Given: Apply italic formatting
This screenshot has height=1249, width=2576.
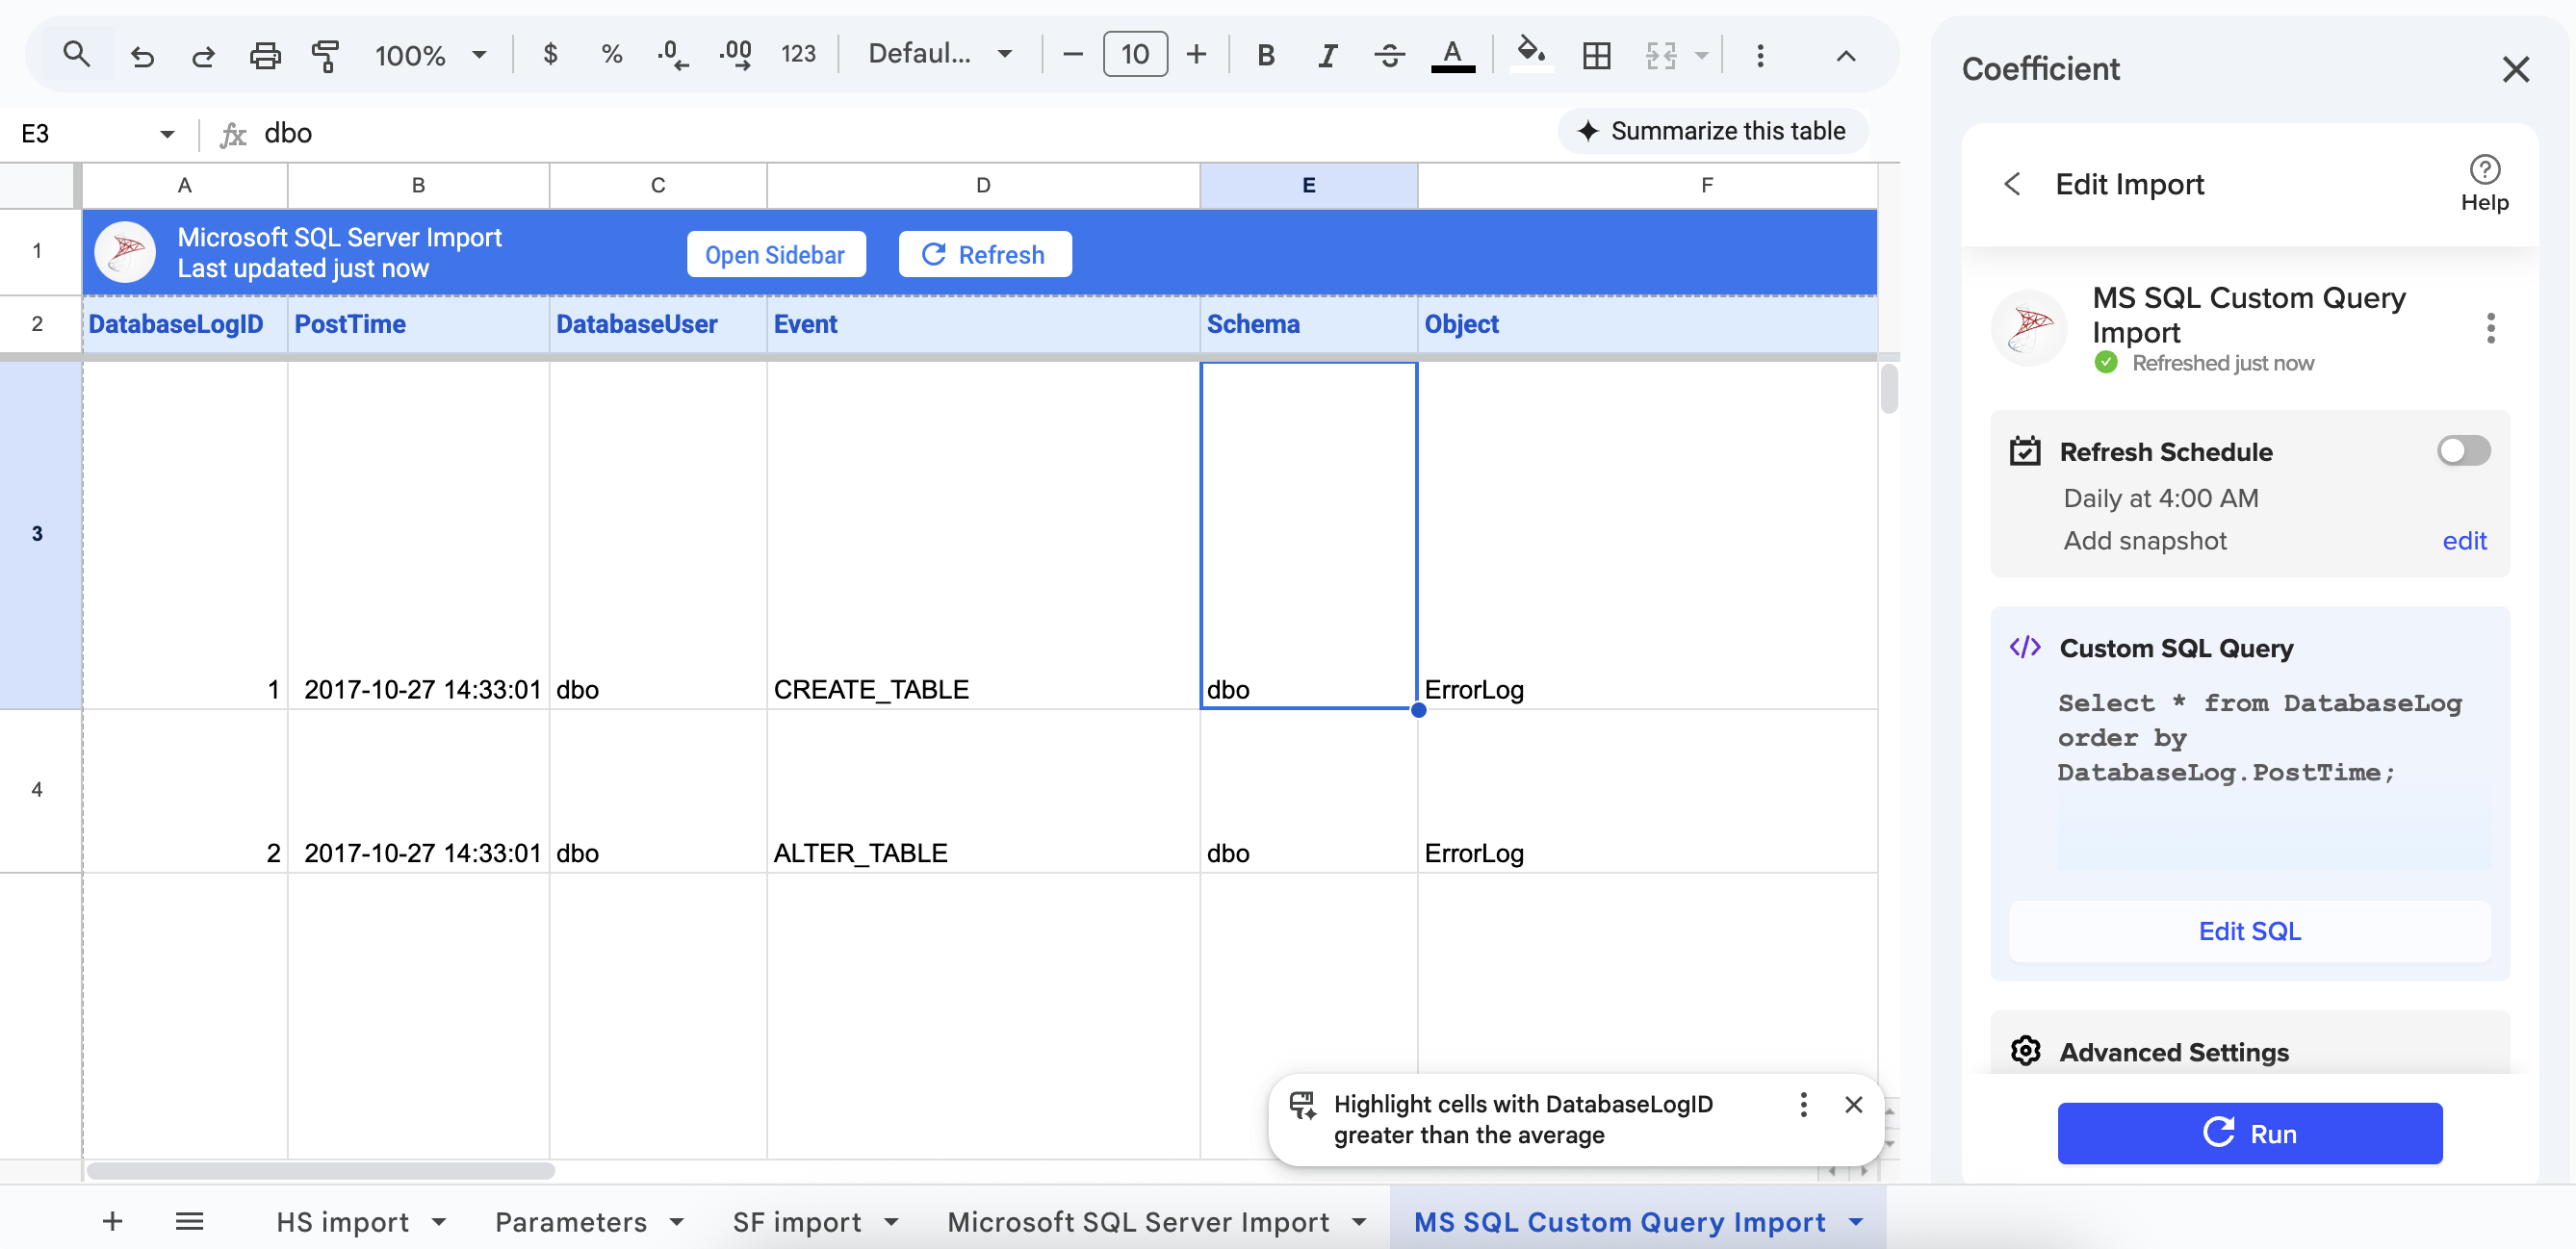Looking at the screenshot, I should [1327, 55].
